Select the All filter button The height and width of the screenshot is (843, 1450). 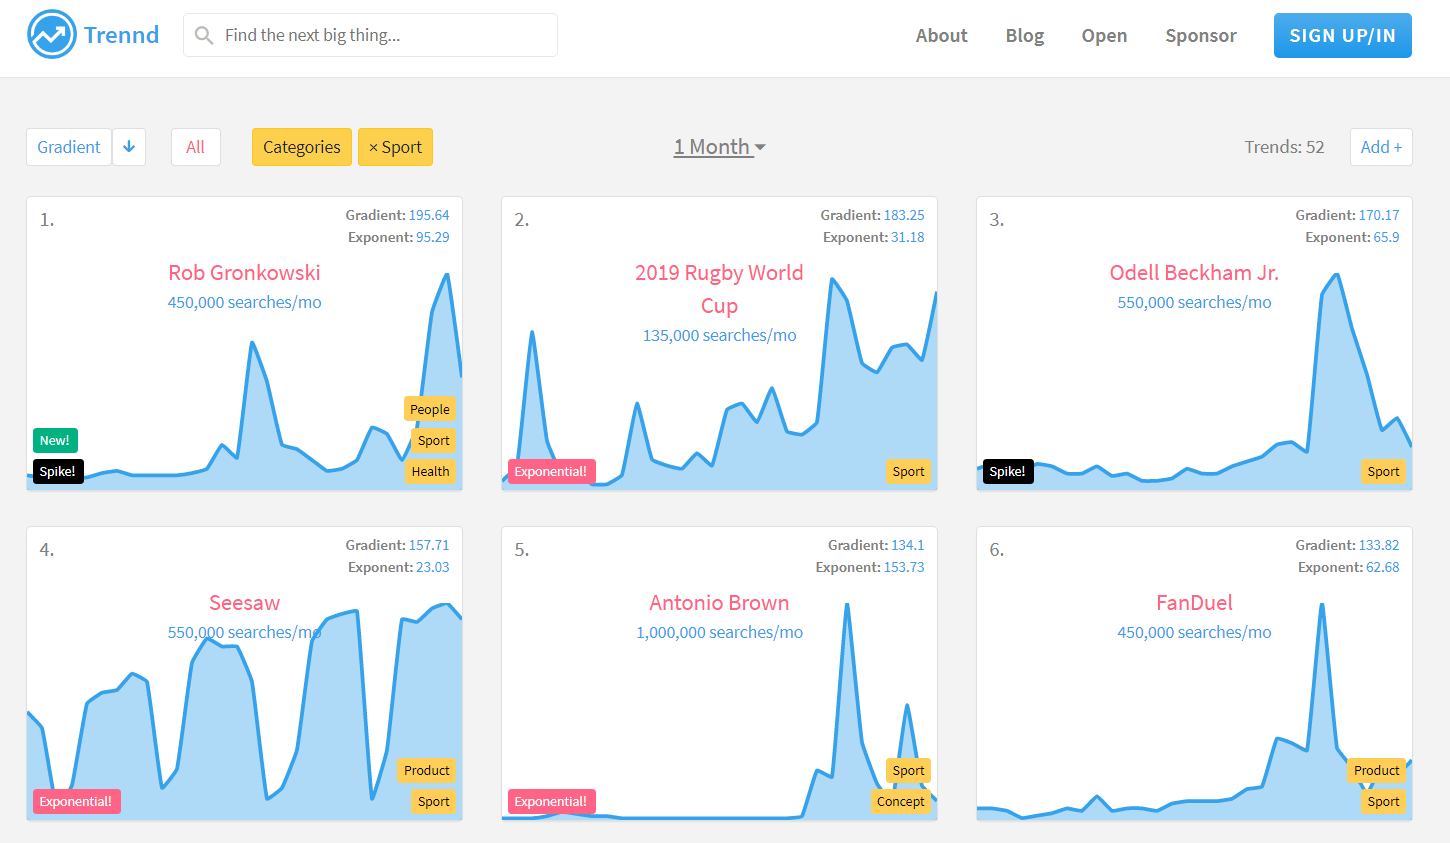[x=195, y=147]
